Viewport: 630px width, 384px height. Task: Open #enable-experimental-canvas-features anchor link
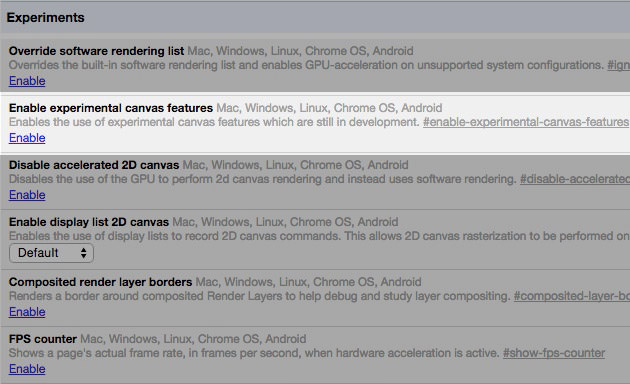[x=526, y=122]
